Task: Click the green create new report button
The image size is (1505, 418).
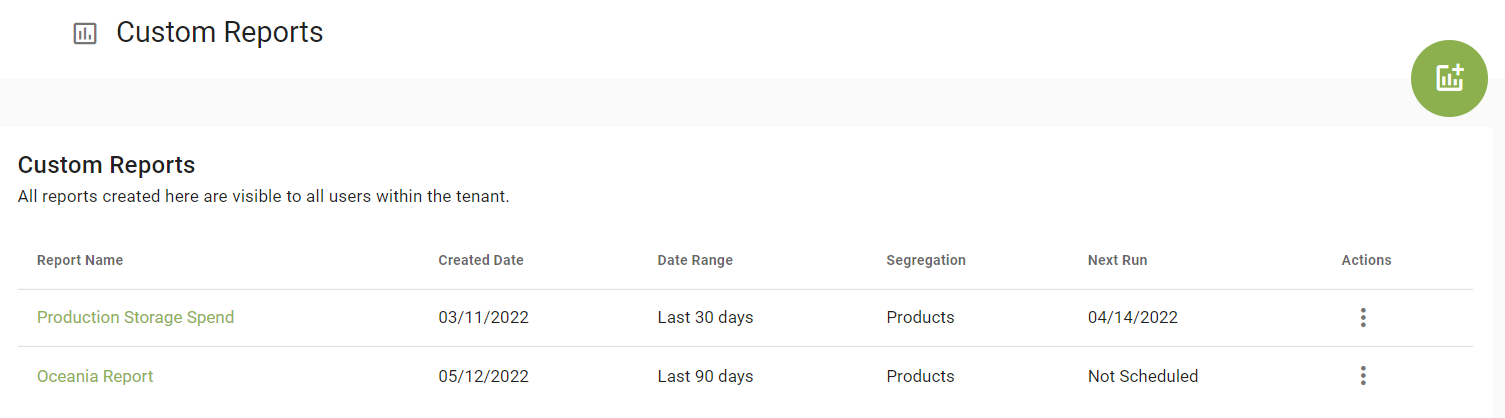Action: [1449, 78]
